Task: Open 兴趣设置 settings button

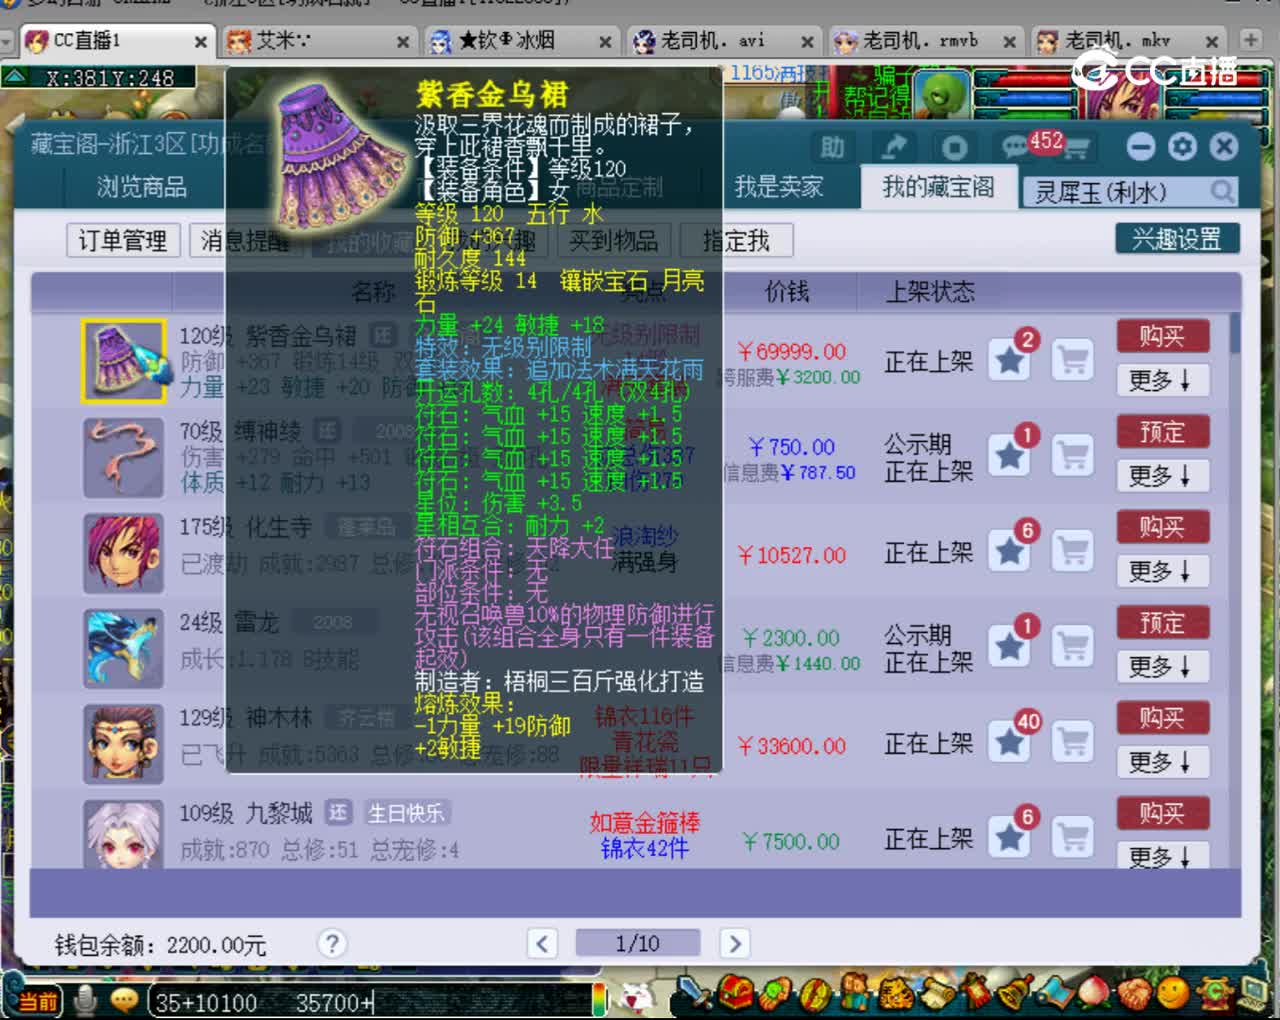Action: (1177, 239)
